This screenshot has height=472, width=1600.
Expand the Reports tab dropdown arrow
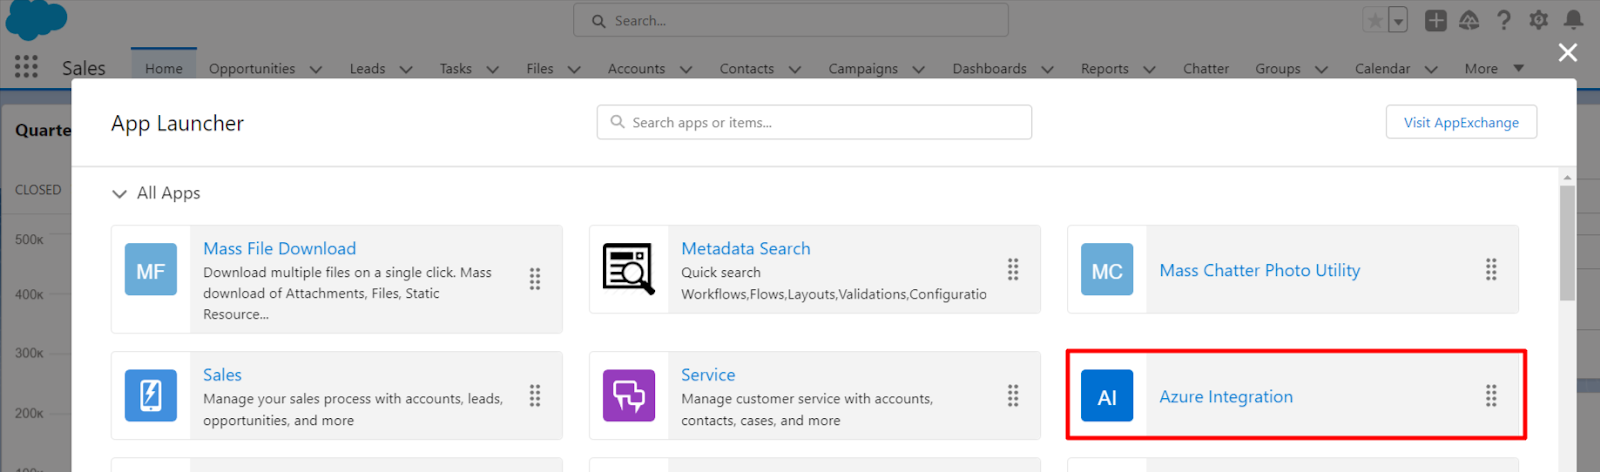point(1149,69)
